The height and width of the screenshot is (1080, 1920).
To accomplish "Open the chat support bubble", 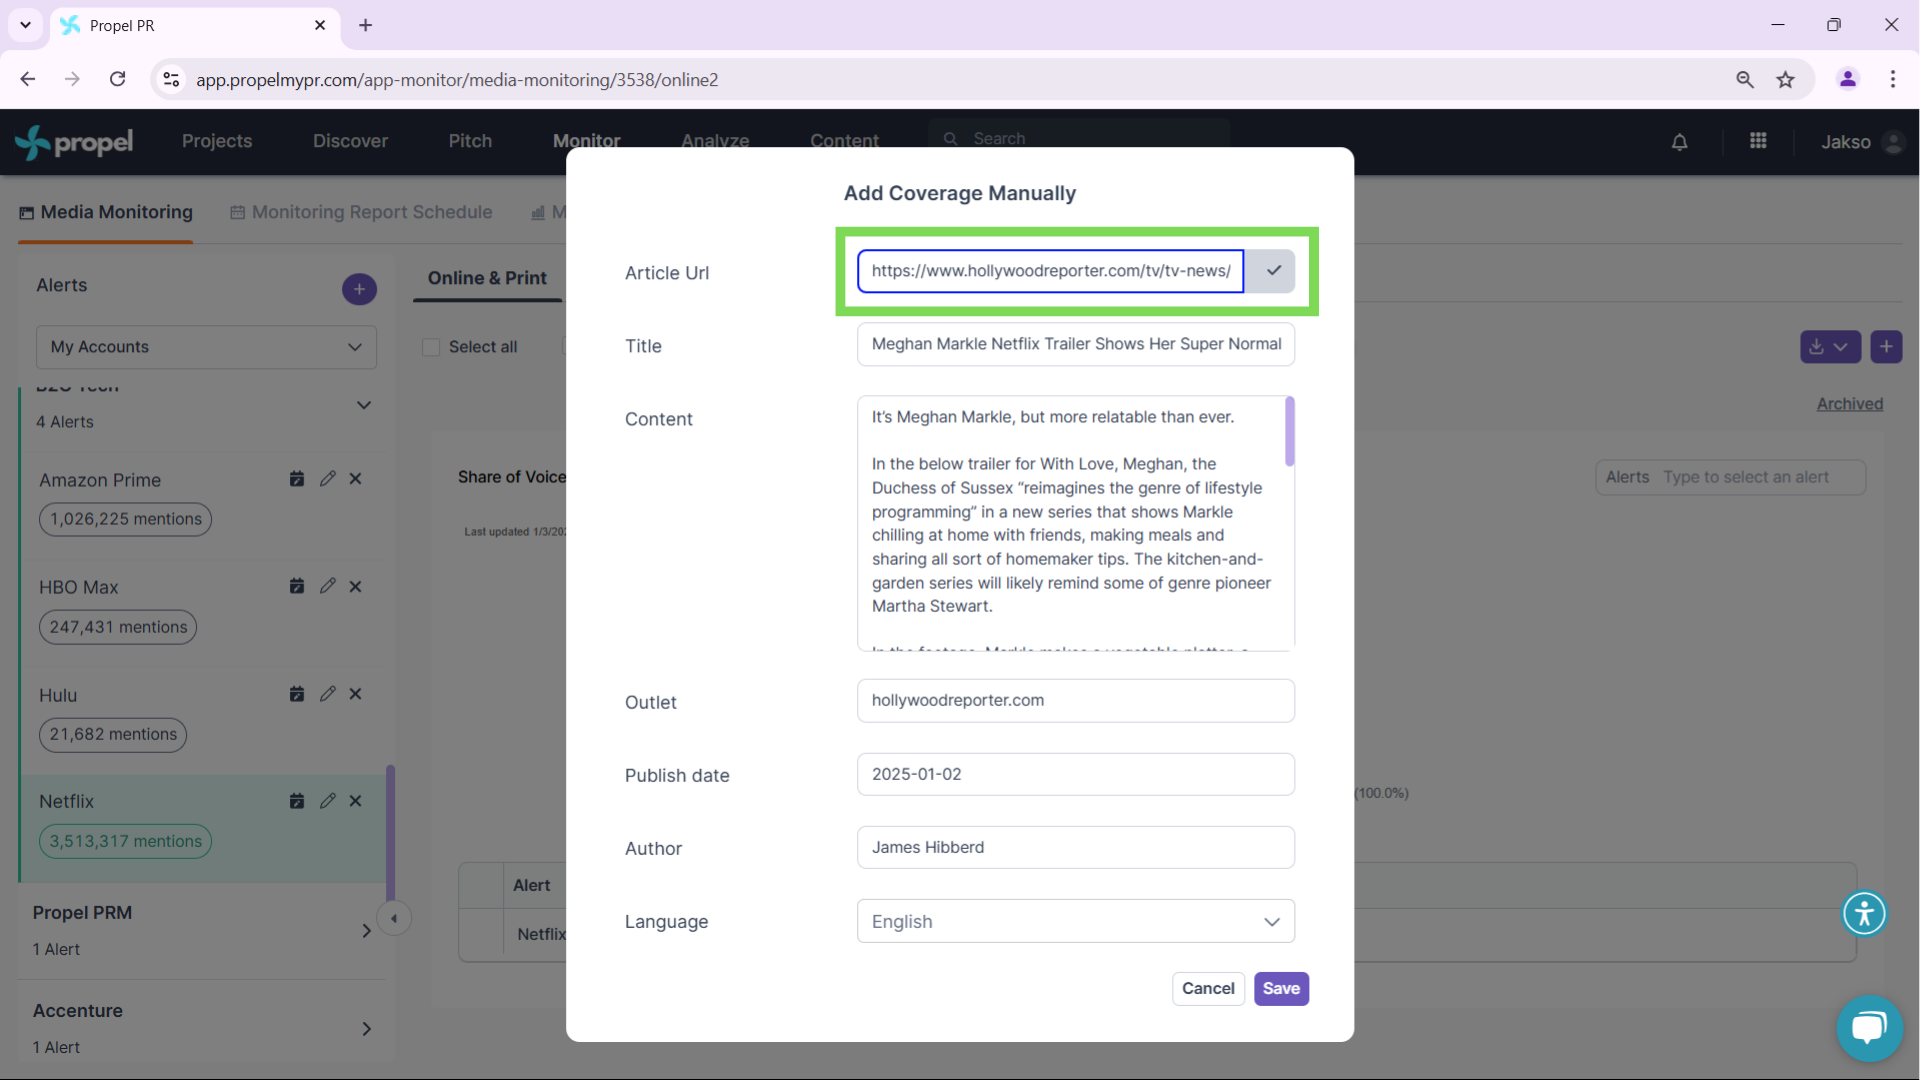I will tap(1869, 1028).
